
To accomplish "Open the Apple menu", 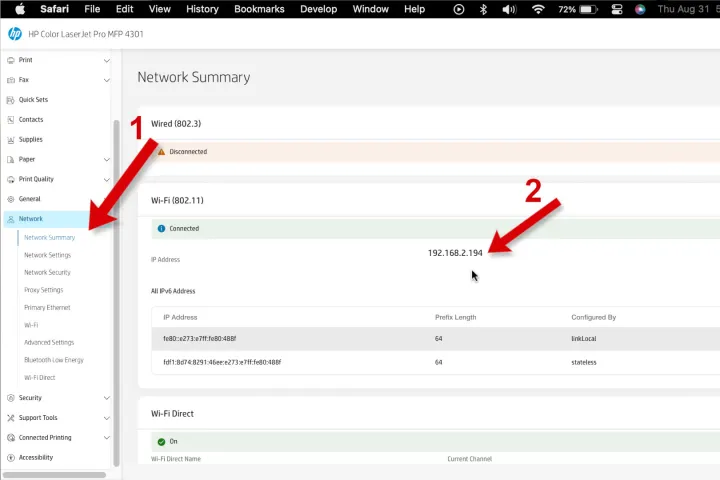I will (20, 9).
